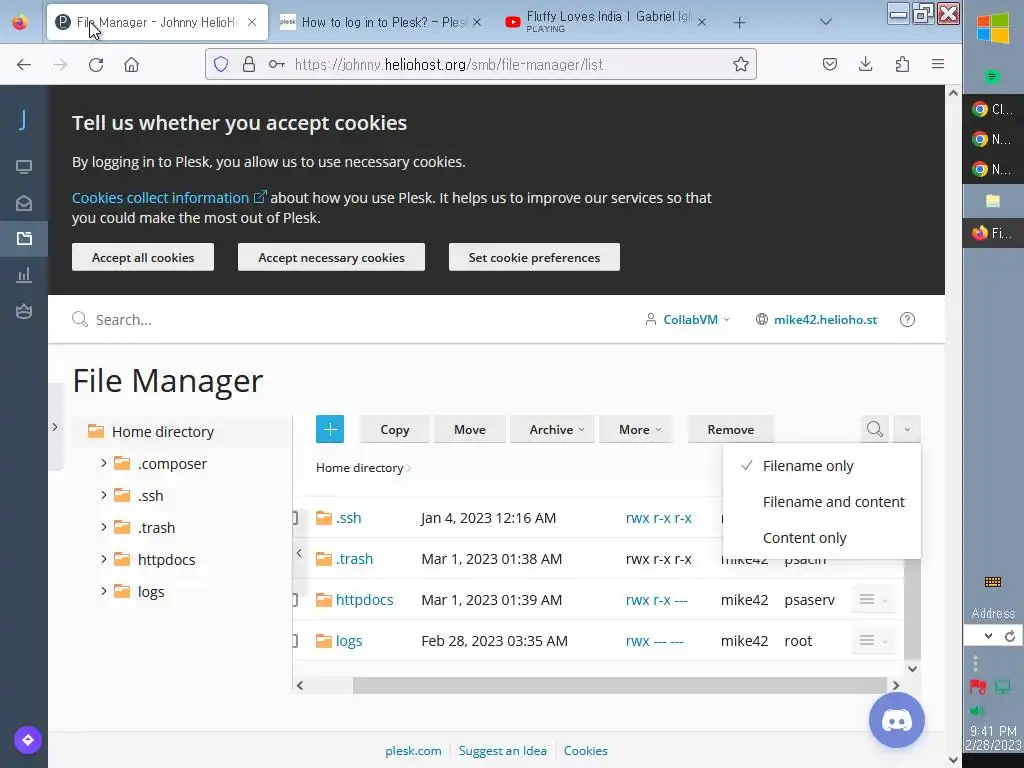The image size is (1024, 768).
Task: Open the hamburger actions menu for logs row
Action: (873, 641)
